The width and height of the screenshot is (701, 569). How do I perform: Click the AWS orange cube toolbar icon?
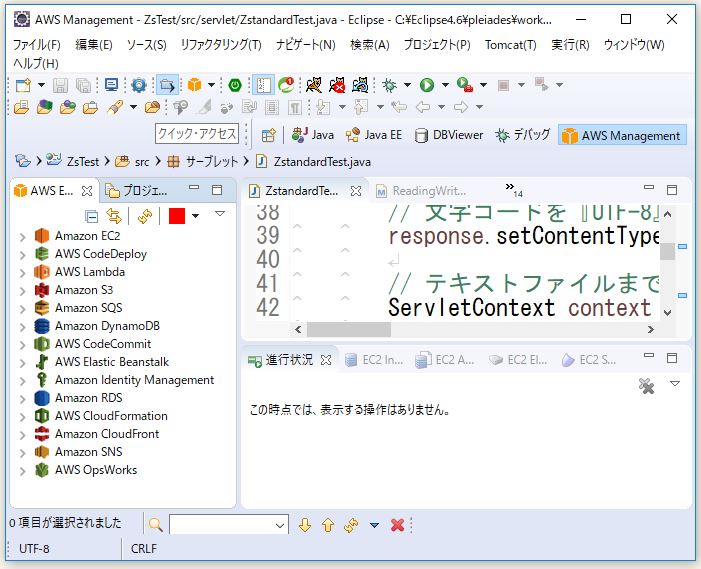coord(194,84)
